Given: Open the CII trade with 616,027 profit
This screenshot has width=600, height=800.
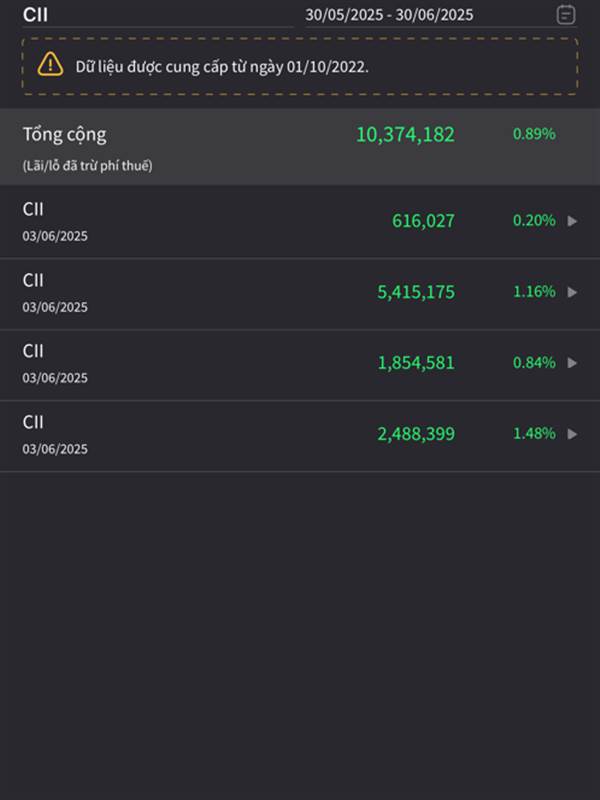Looking at the screenshot, I should click(300, 221).
